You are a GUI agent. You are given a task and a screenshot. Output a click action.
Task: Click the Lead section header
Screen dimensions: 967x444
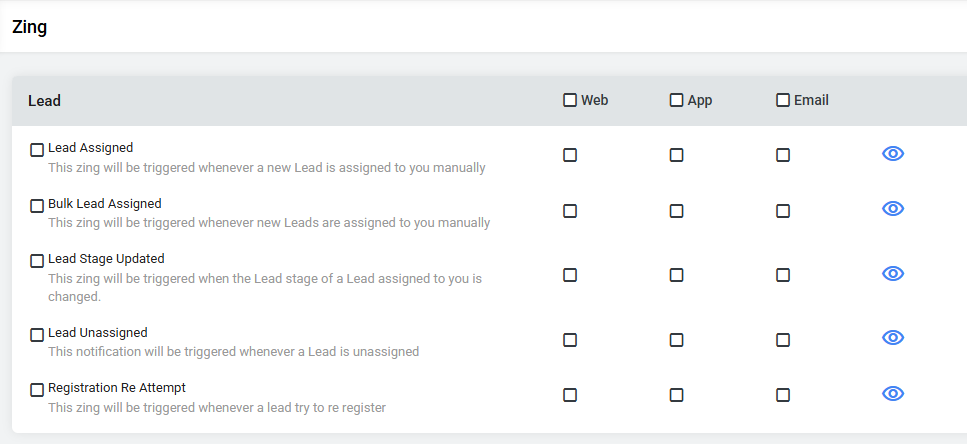click(44, 101)
